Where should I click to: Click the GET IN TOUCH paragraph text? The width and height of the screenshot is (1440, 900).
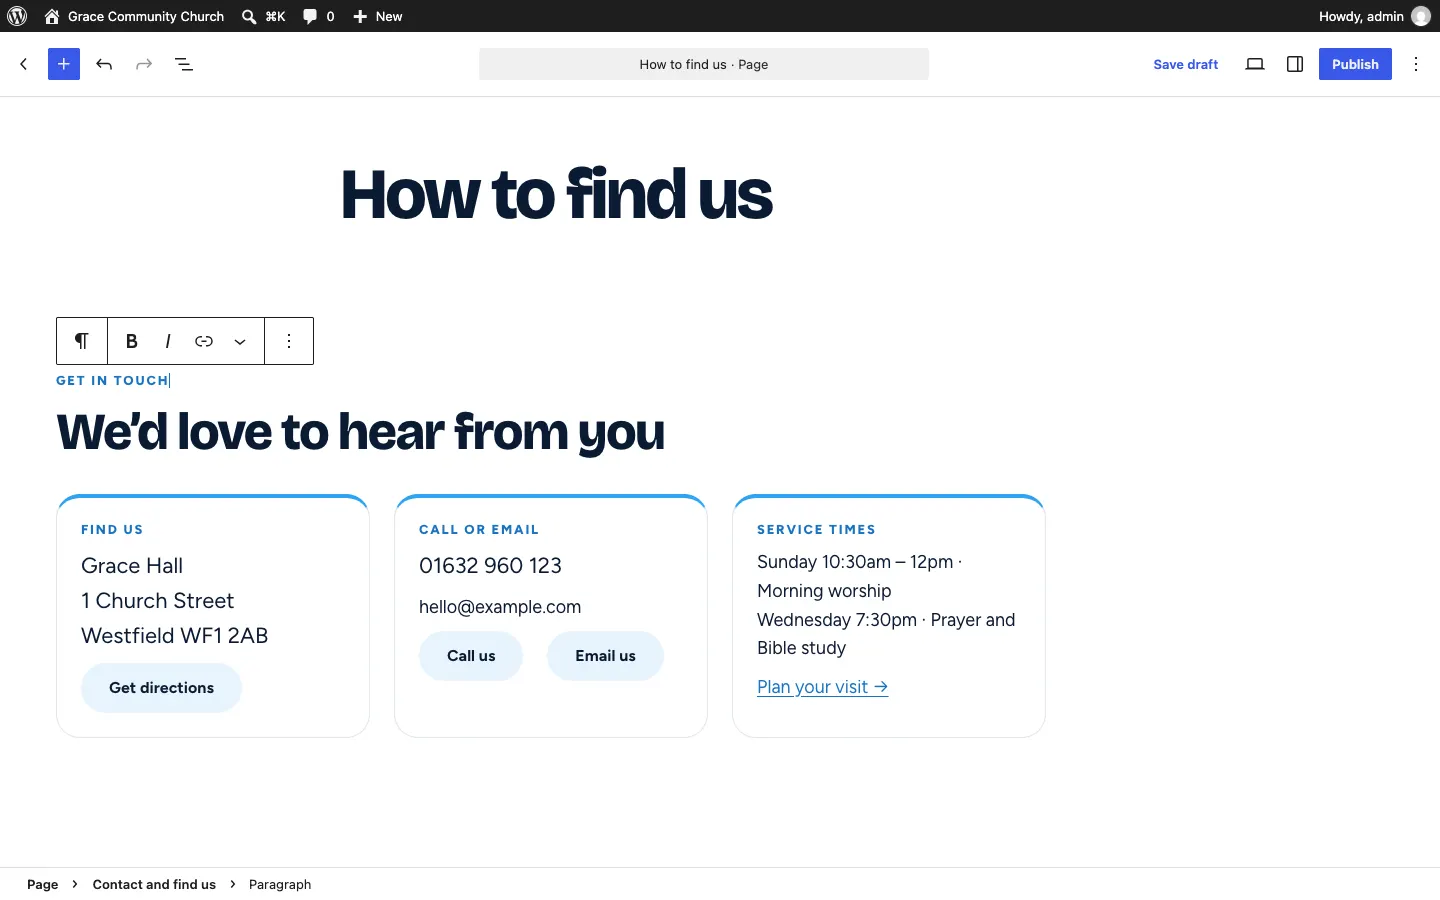(x=112, y=381)
